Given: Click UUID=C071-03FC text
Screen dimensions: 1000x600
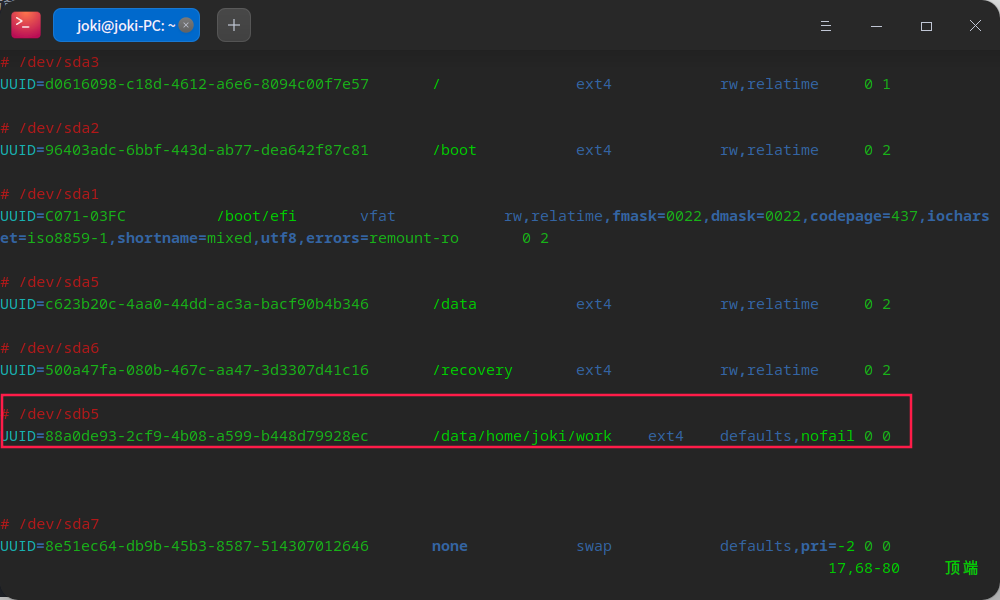Looking at the screenshot, I should pos(63,216).
